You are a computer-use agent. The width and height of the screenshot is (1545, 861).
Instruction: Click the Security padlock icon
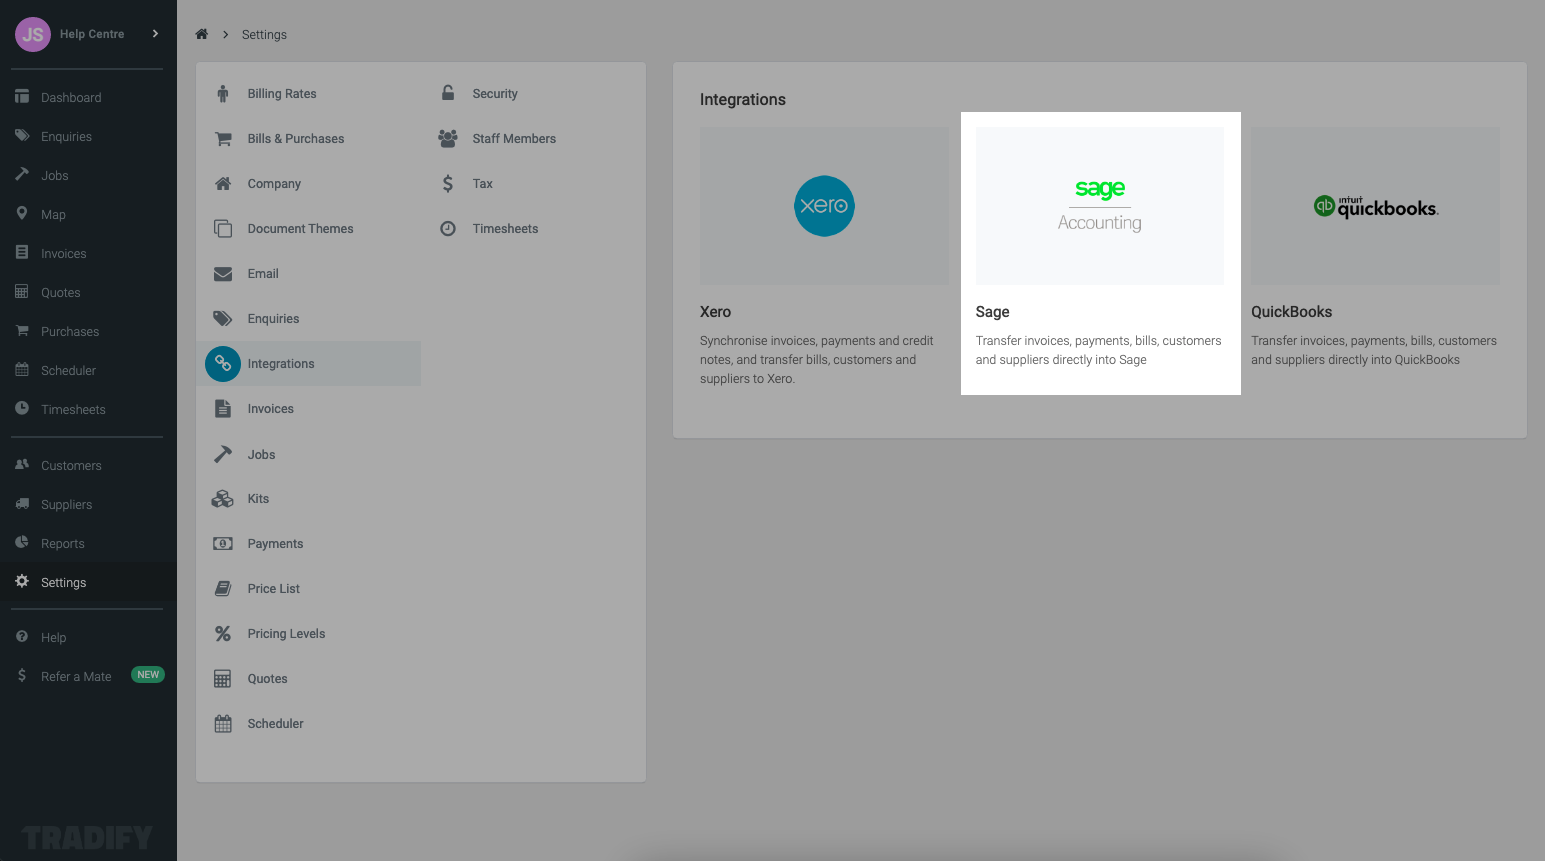[448, 93]
